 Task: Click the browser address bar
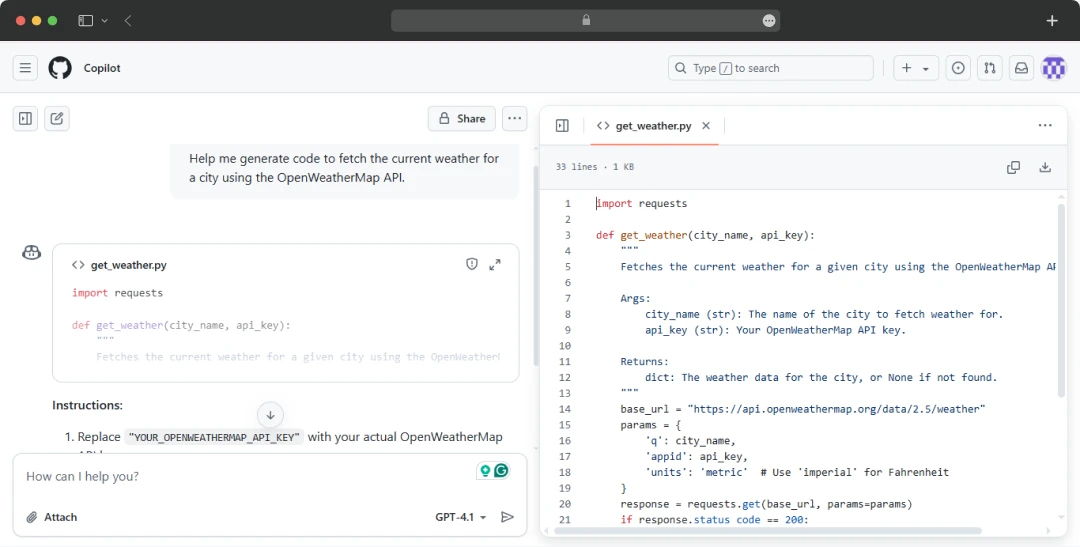[x=585, y=21]
